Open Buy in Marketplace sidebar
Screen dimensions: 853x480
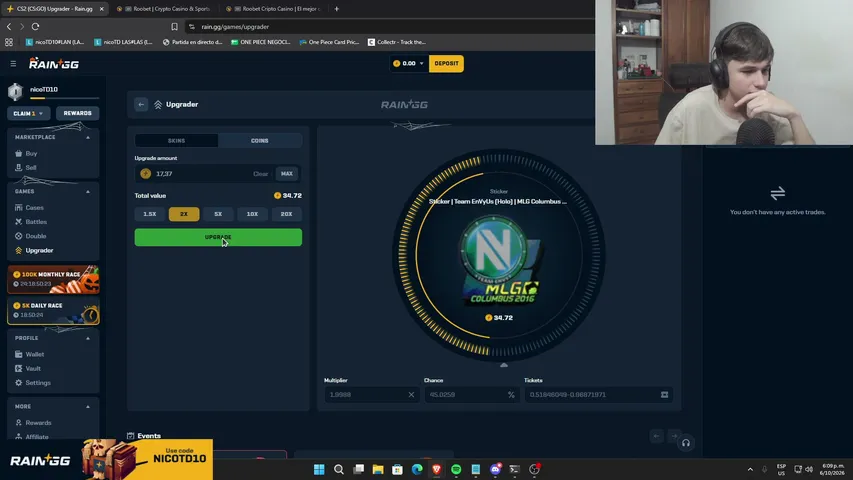coord(32,153)
